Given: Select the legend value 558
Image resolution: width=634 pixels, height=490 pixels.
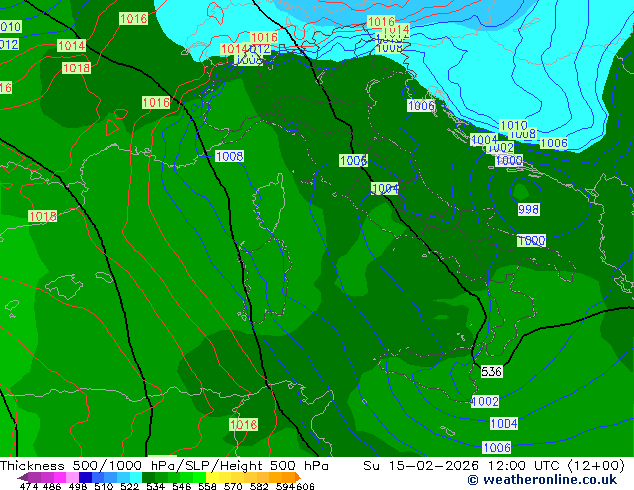Looking at the screenshot, I should tap(207, 486).
